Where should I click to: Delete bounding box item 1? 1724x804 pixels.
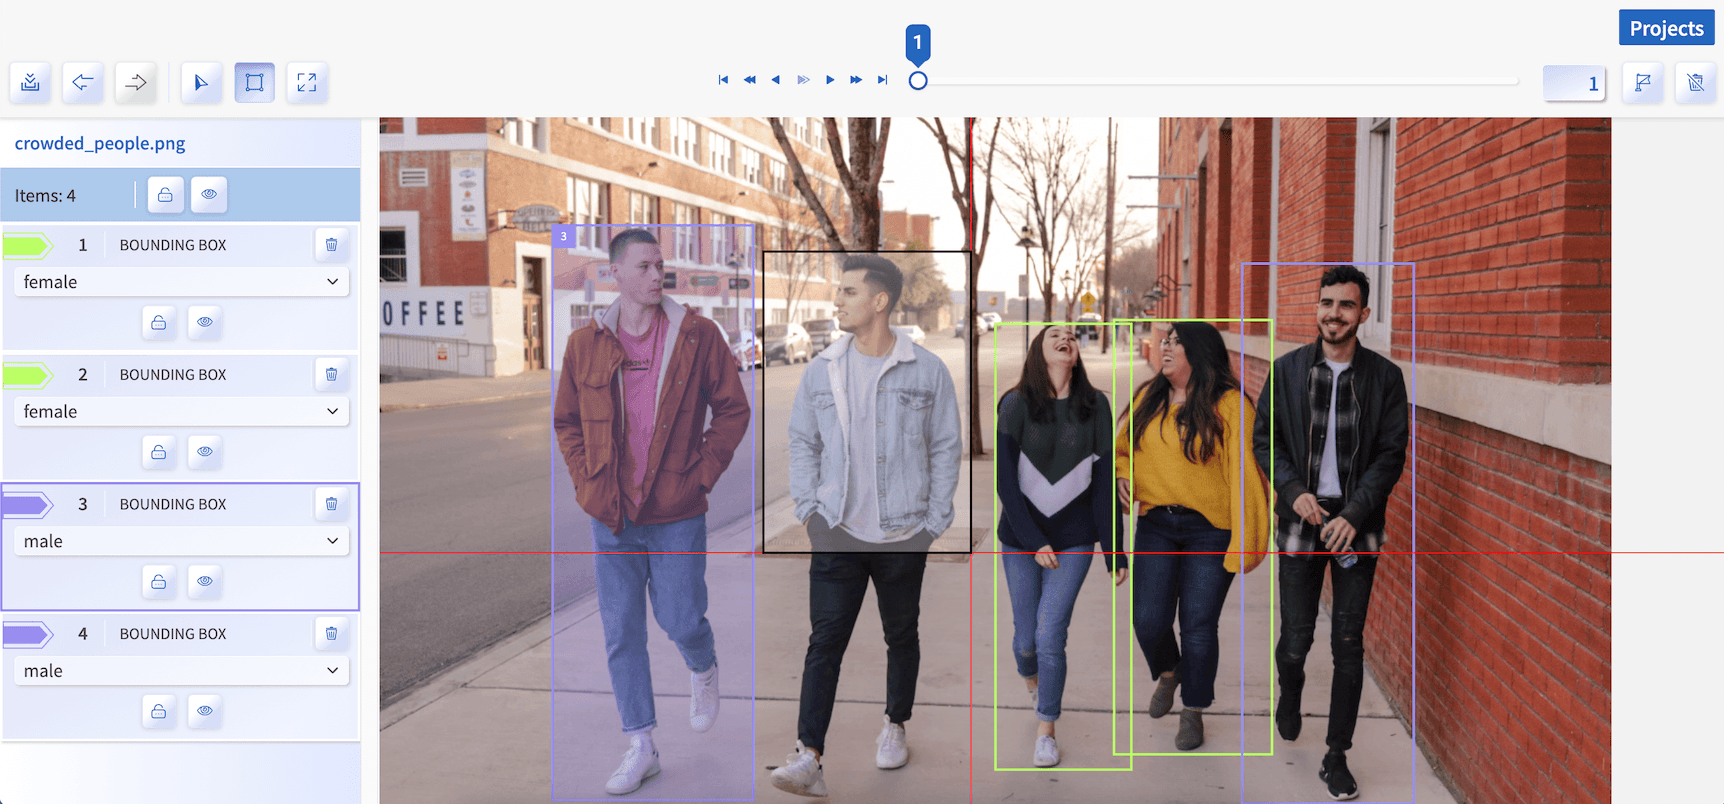point(331,245)
